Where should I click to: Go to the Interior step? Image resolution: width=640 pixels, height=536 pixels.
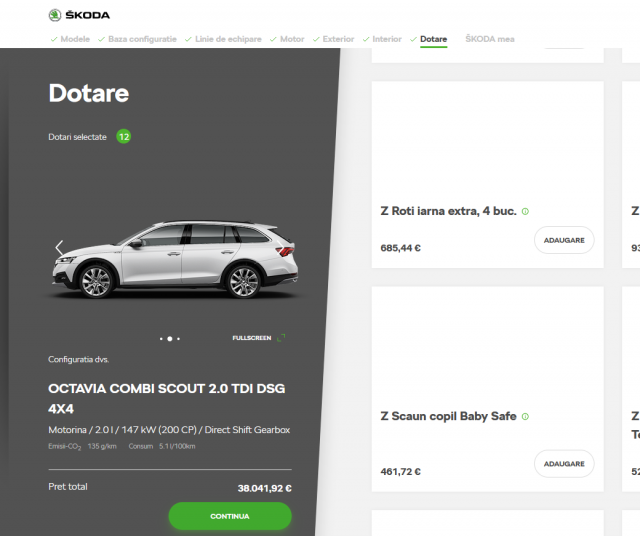point(386,39)
